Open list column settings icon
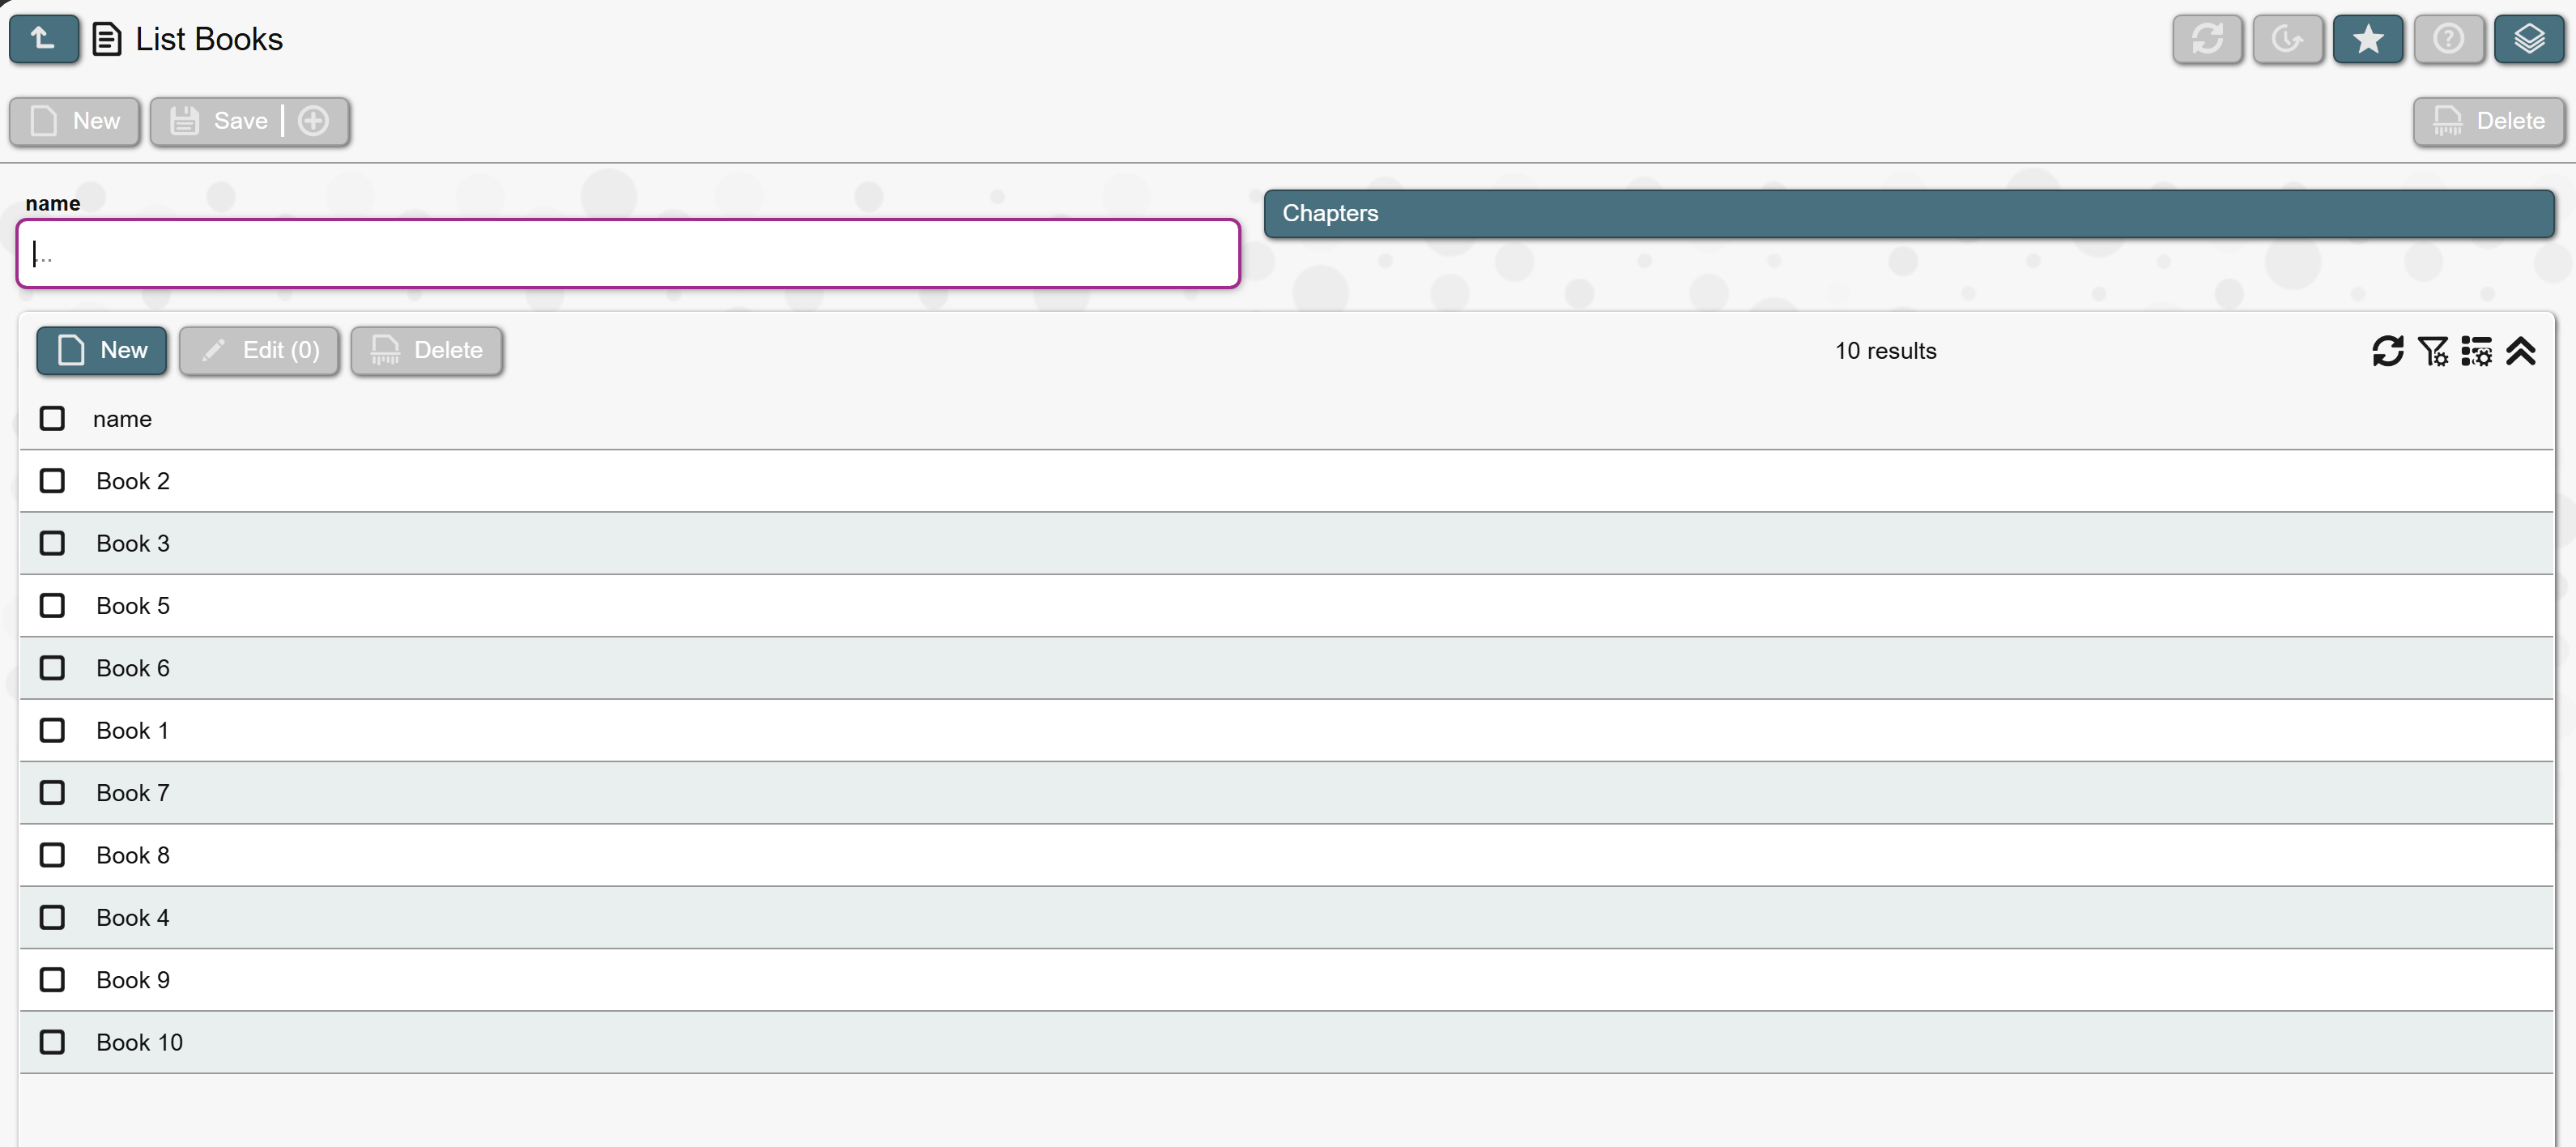Screen dimensions: 2576x1147 [x=2476, y=351]
